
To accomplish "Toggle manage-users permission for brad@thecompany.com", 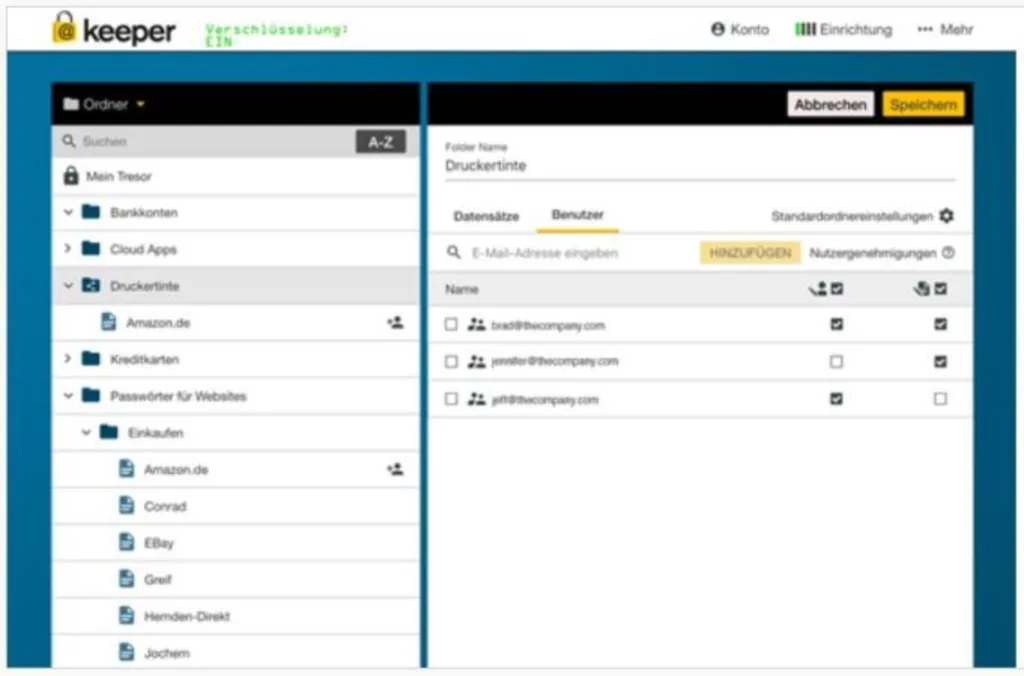I will [x=837, y=324].
